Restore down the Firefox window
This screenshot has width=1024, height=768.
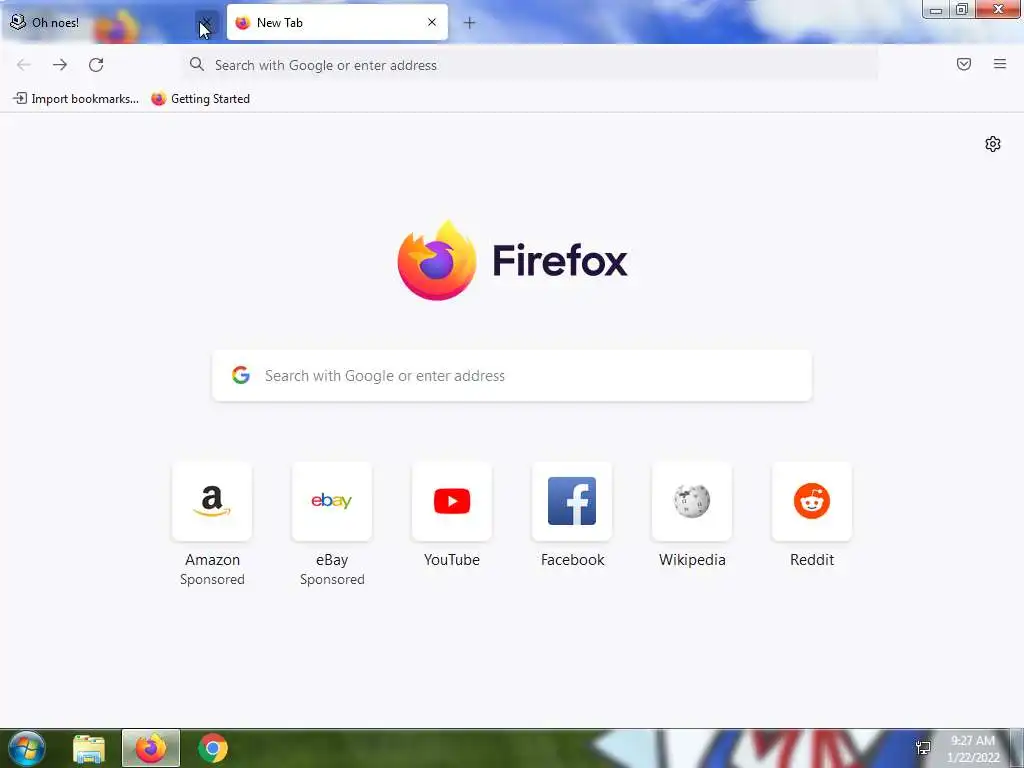(962, 10)
